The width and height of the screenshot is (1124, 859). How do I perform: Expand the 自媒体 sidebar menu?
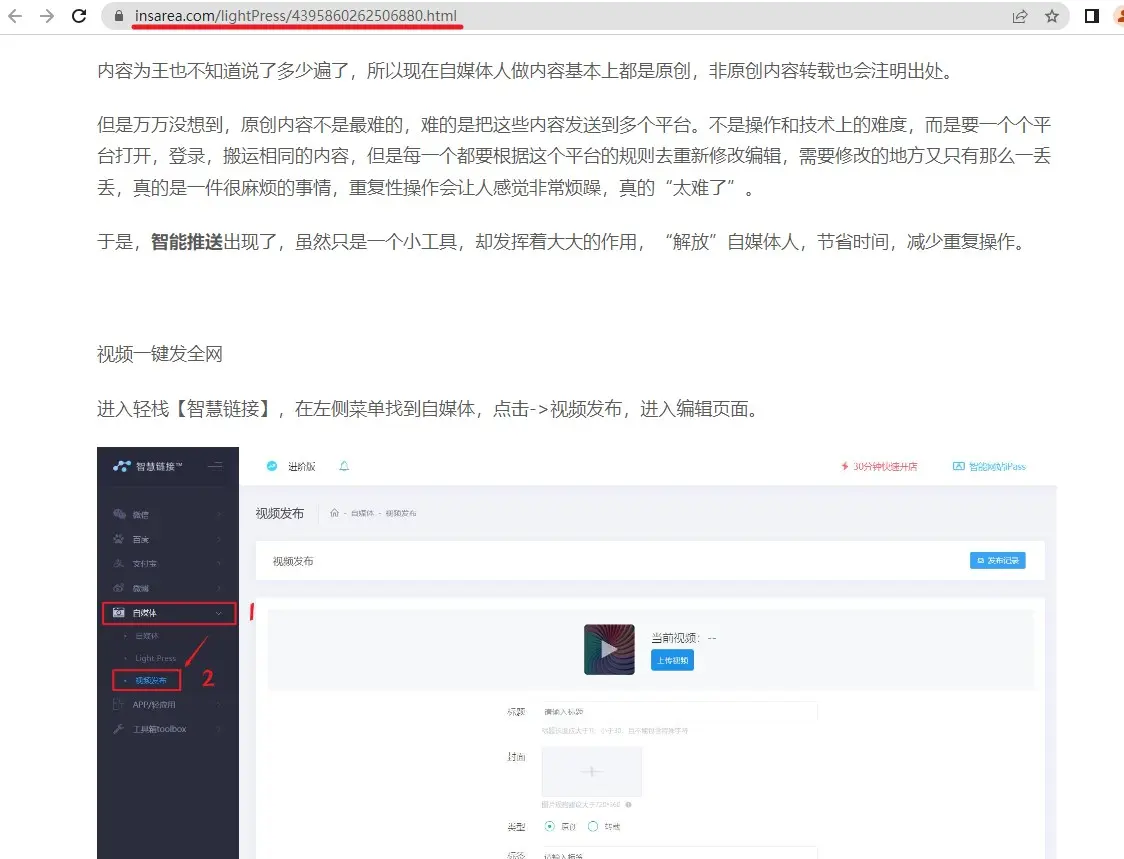click(169, 613)
